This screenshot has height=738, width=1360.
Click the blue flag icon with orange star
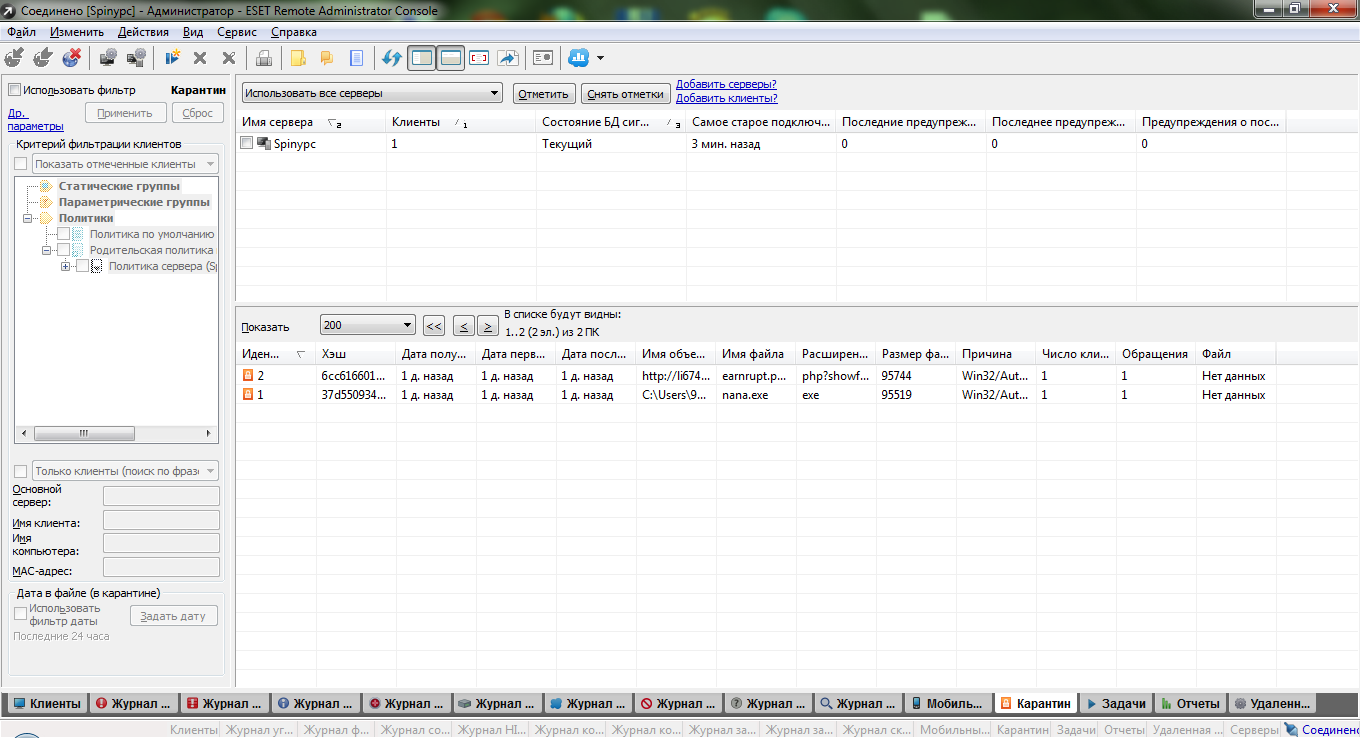click(172, 58)
